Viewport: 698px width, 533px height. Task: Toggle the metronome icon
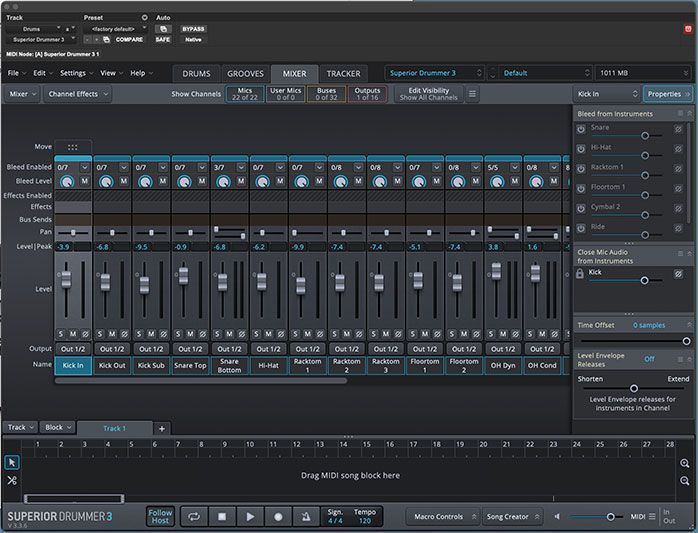tap(306, 517)
